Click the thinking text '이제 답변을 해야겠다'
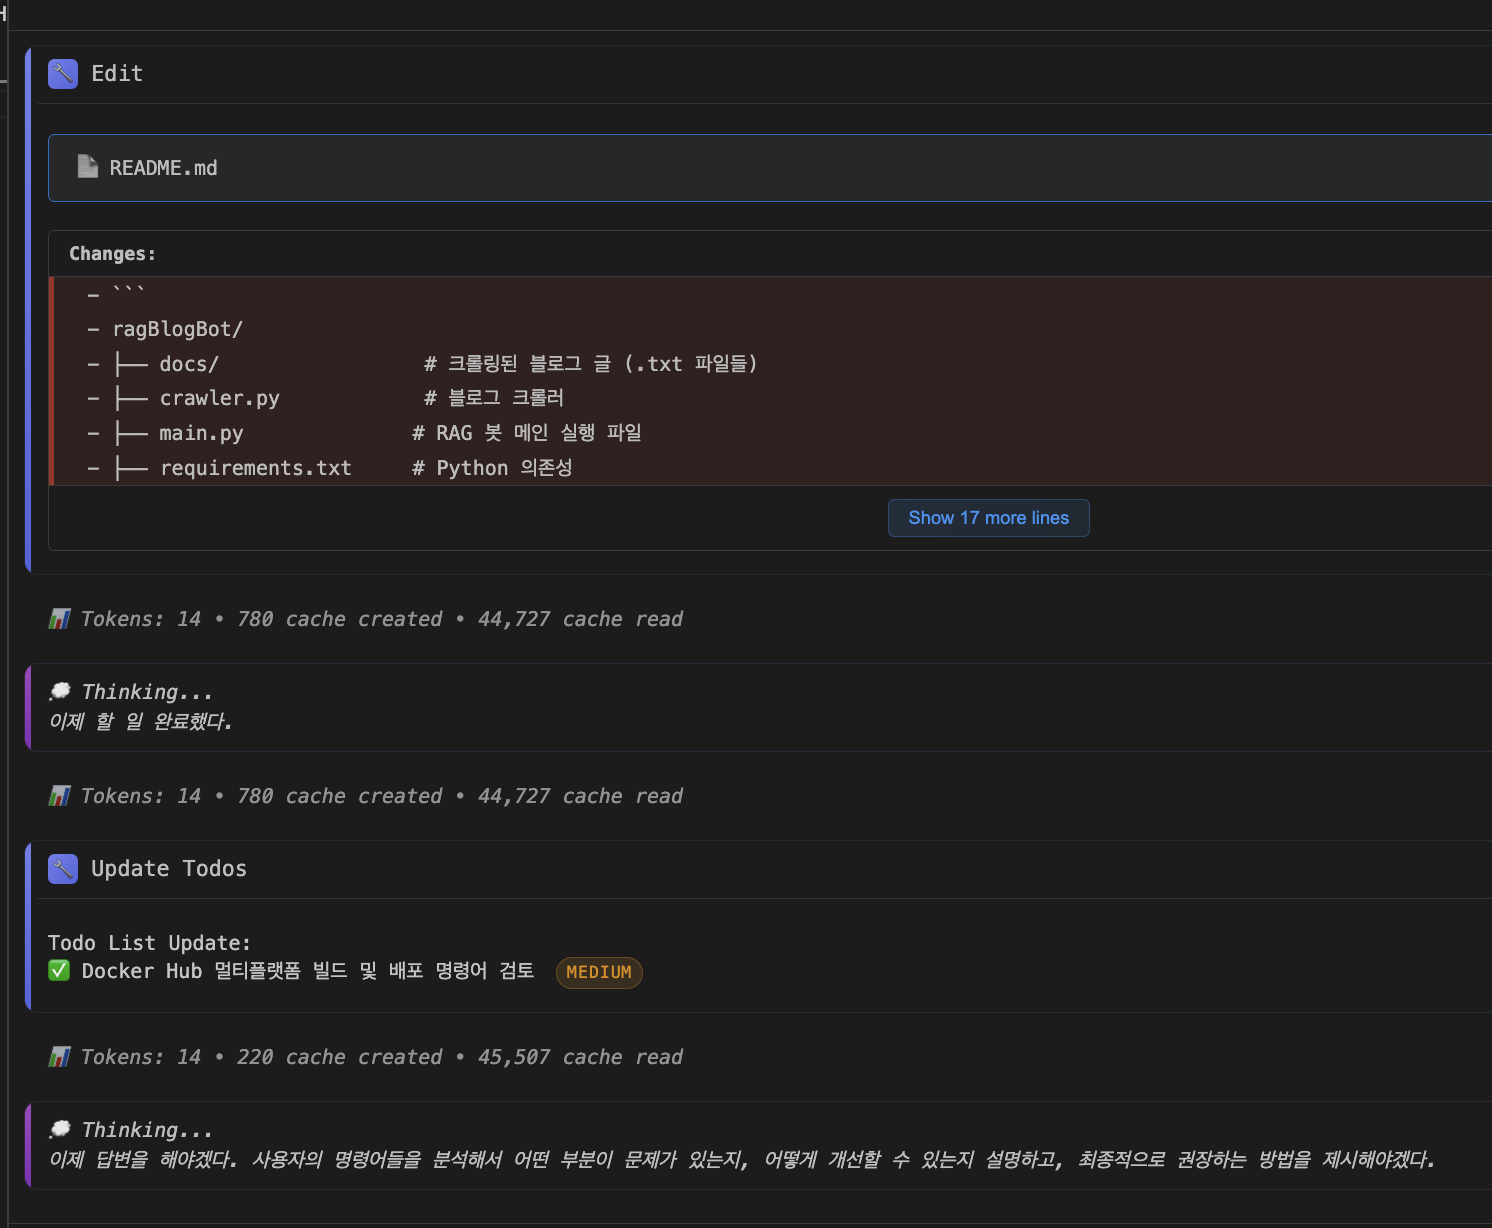Screen dimensions: 1492x1228 (x=742, y=1159)
